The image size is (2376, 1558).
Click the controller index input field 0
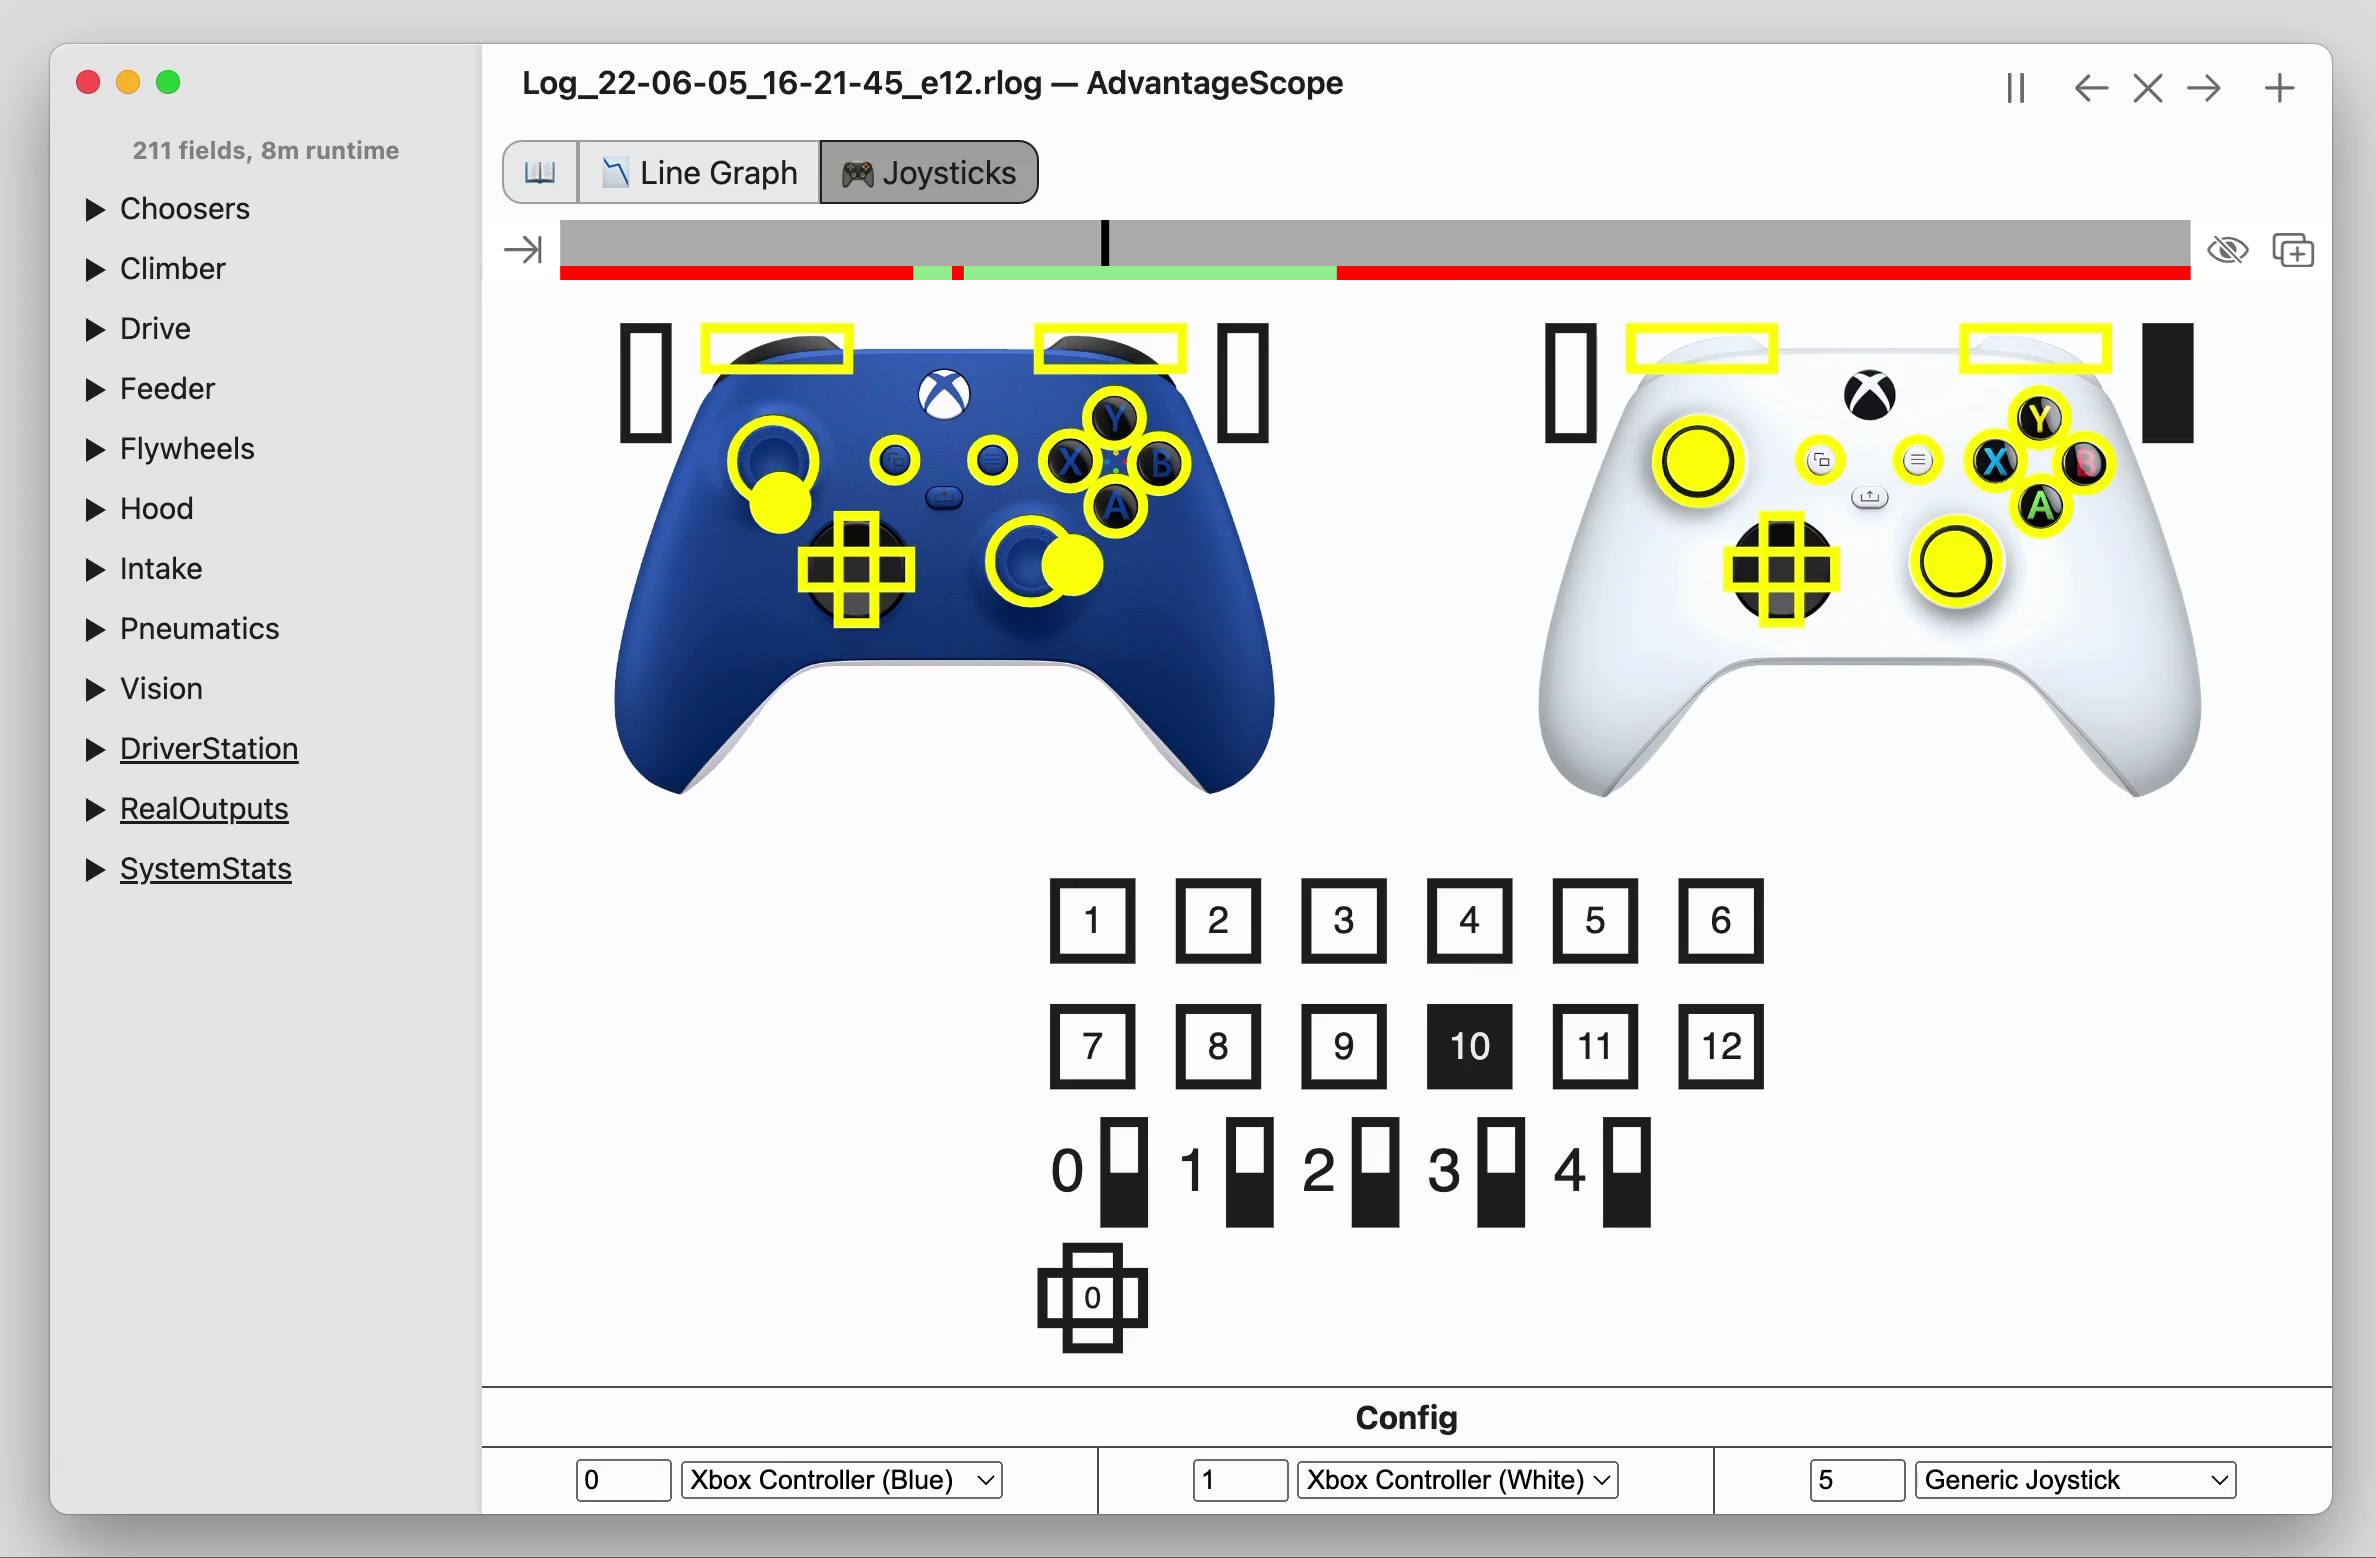[621, 1478]
